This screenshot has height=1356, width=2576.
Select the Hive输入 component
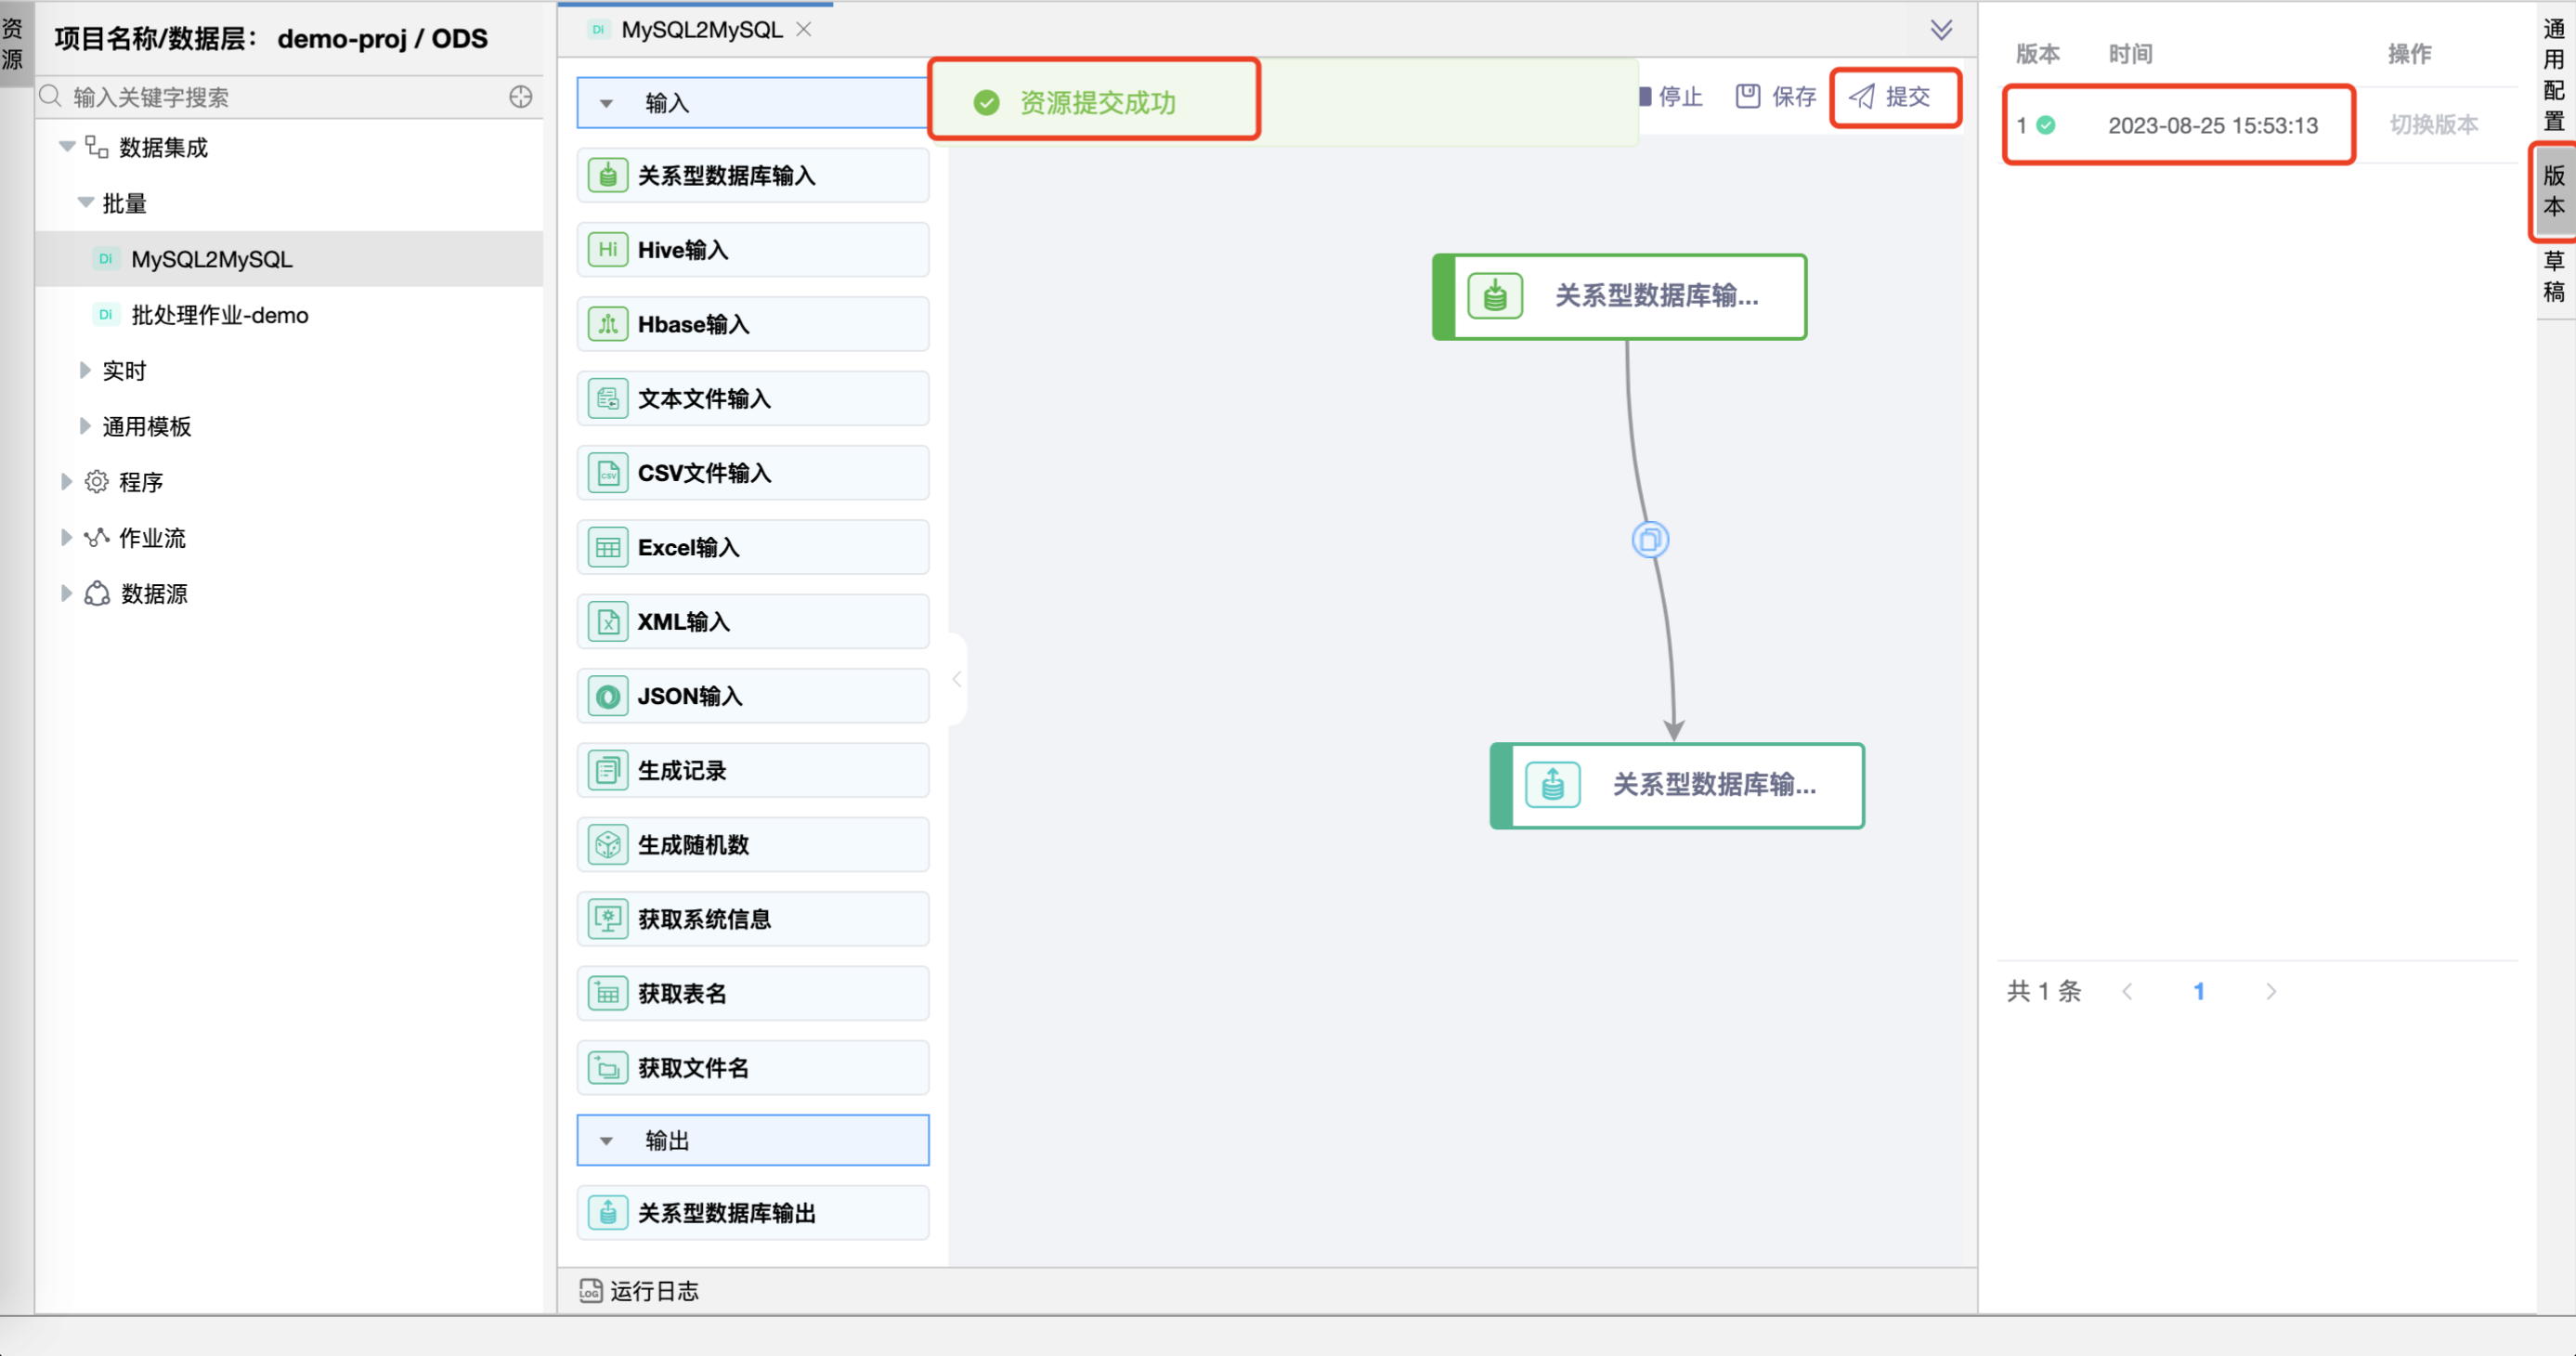tap(752, 249)
